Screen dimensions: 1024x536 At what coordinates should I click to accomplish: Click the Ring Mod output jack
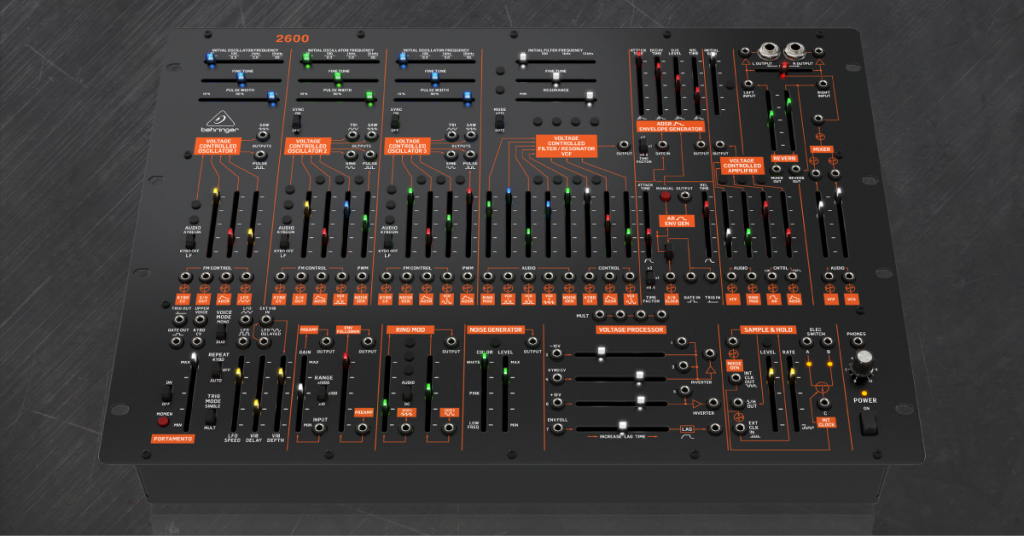(x=451, y=341)
